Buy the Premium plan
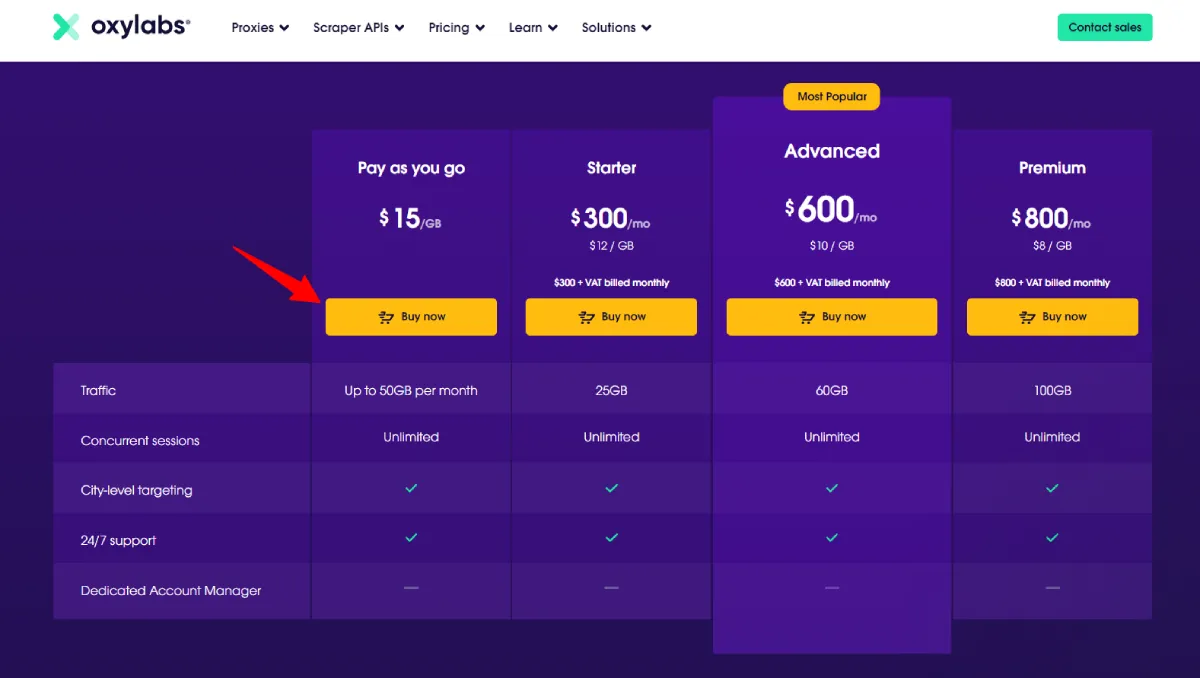Screen dimensions: 1200x678 [1052, 317]
